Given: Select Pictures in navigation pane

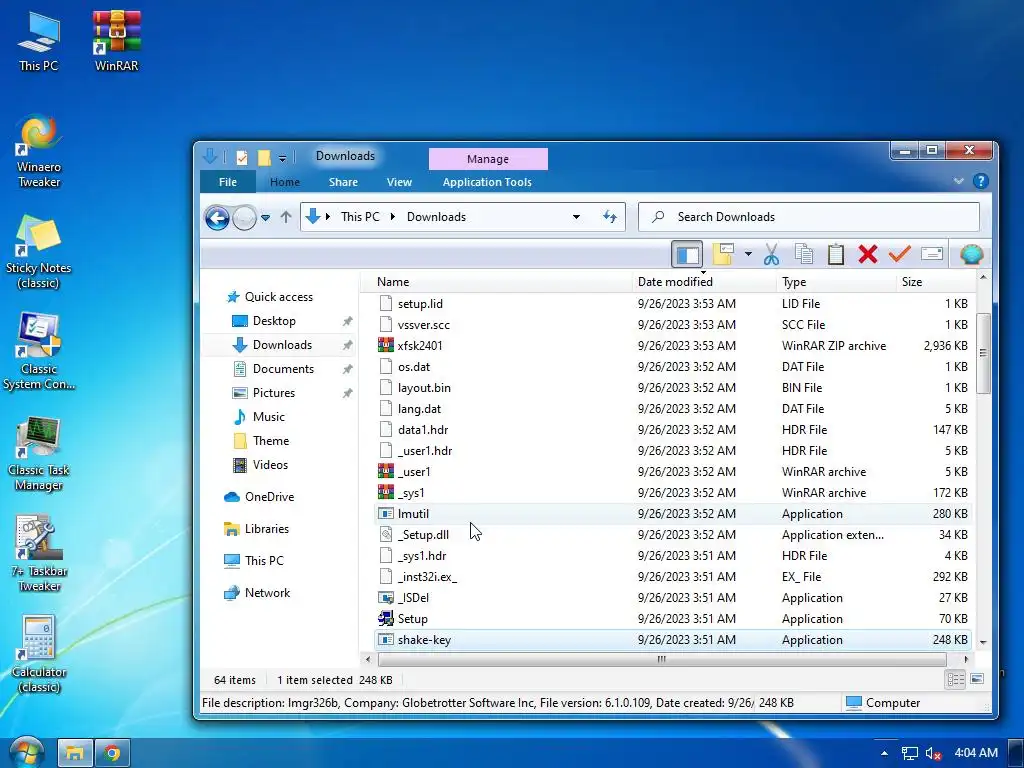Looking at the screenshot, I should (x=274, y=392).
